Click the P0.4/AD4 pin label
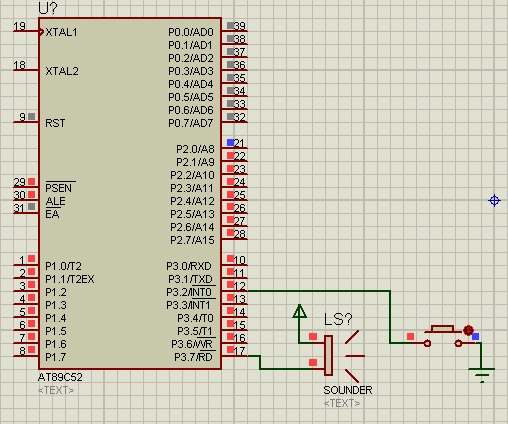The image size is (508, 424). pyautogui.click(x=191, y=84)
